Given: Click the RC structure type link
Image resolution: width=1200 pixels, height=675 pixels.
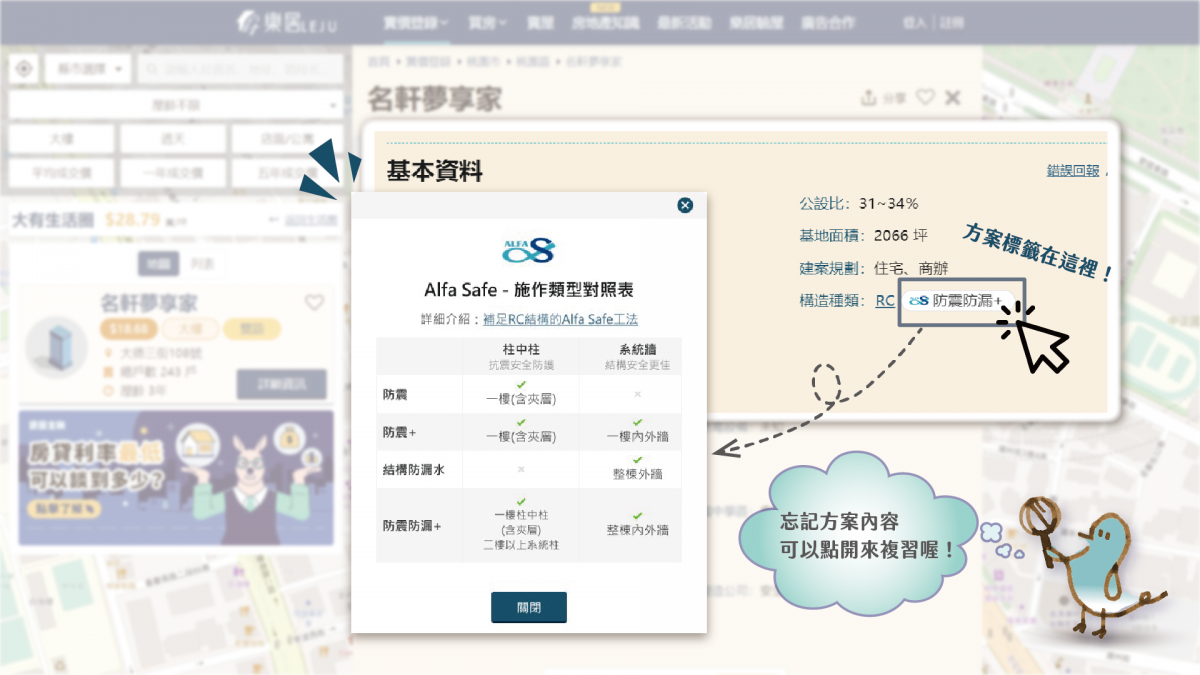Looking at the screenshot, I should coord(885,300).
